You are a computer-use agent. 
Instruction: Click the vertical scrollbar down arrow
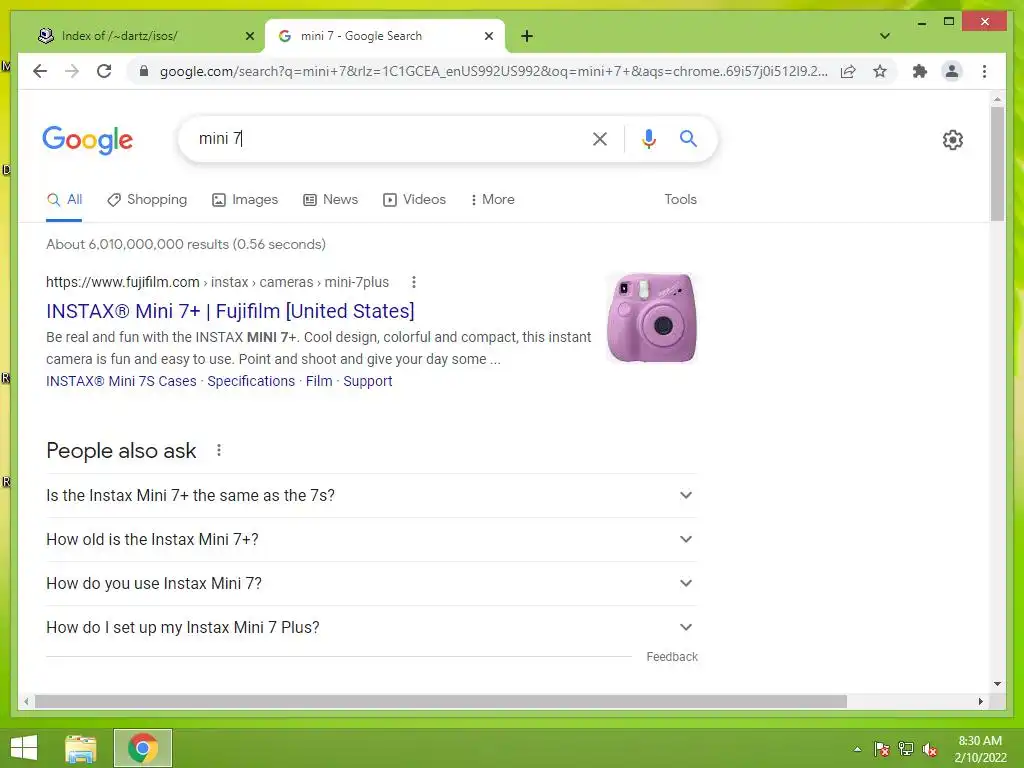click(997, 684)
